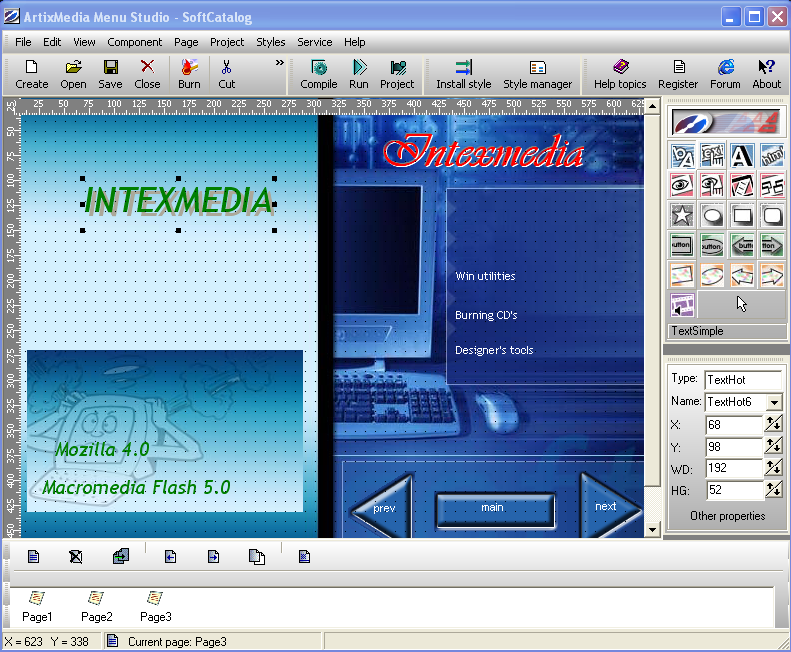Expand the Name dropdown showing TextHot6
The width and height of the screenshot is (791, 652).
(774, 402)
